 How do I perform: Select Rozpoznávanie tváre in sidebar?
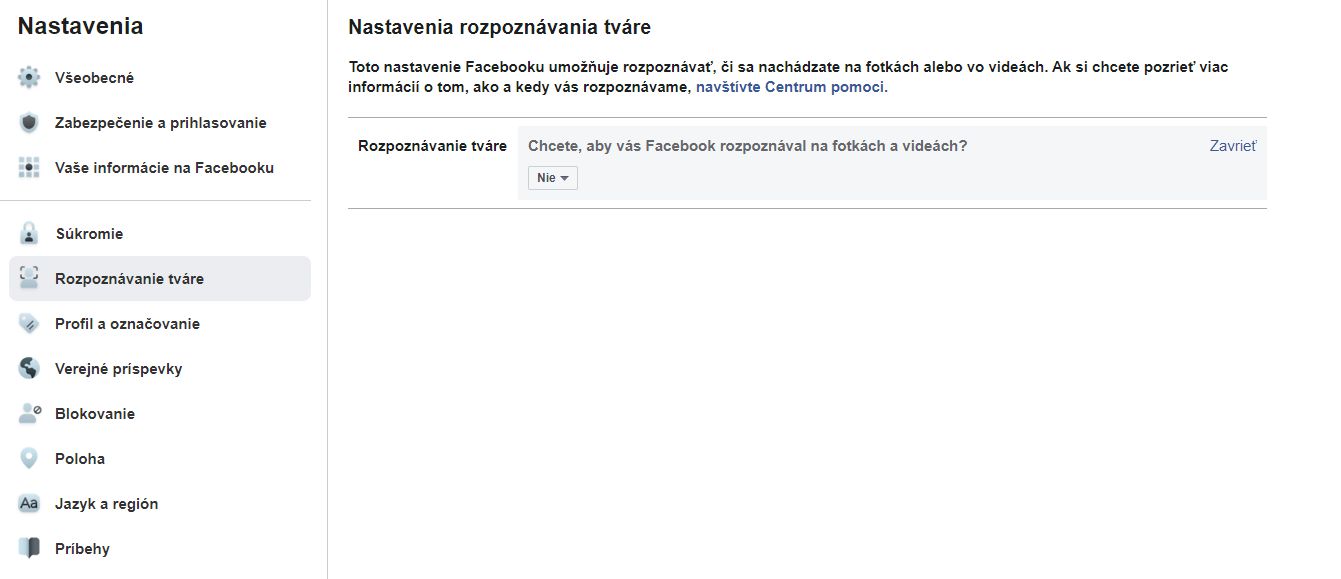[x=160, y=279]
